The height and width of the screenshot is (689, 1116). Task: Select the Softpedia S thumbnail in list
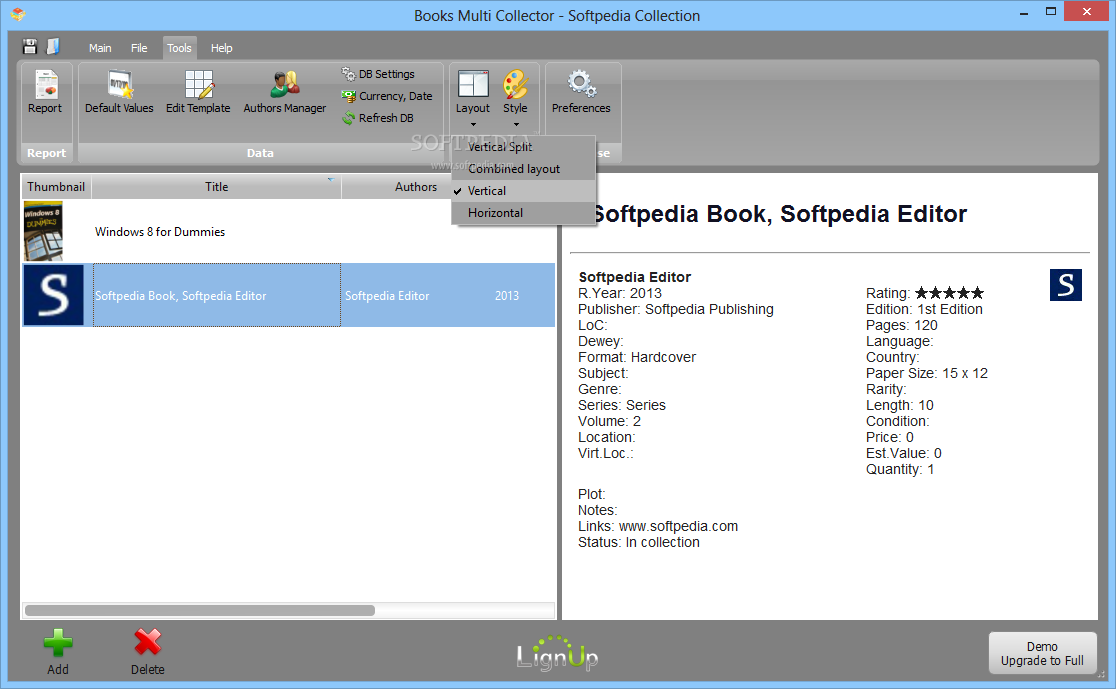tap(53, 295)
